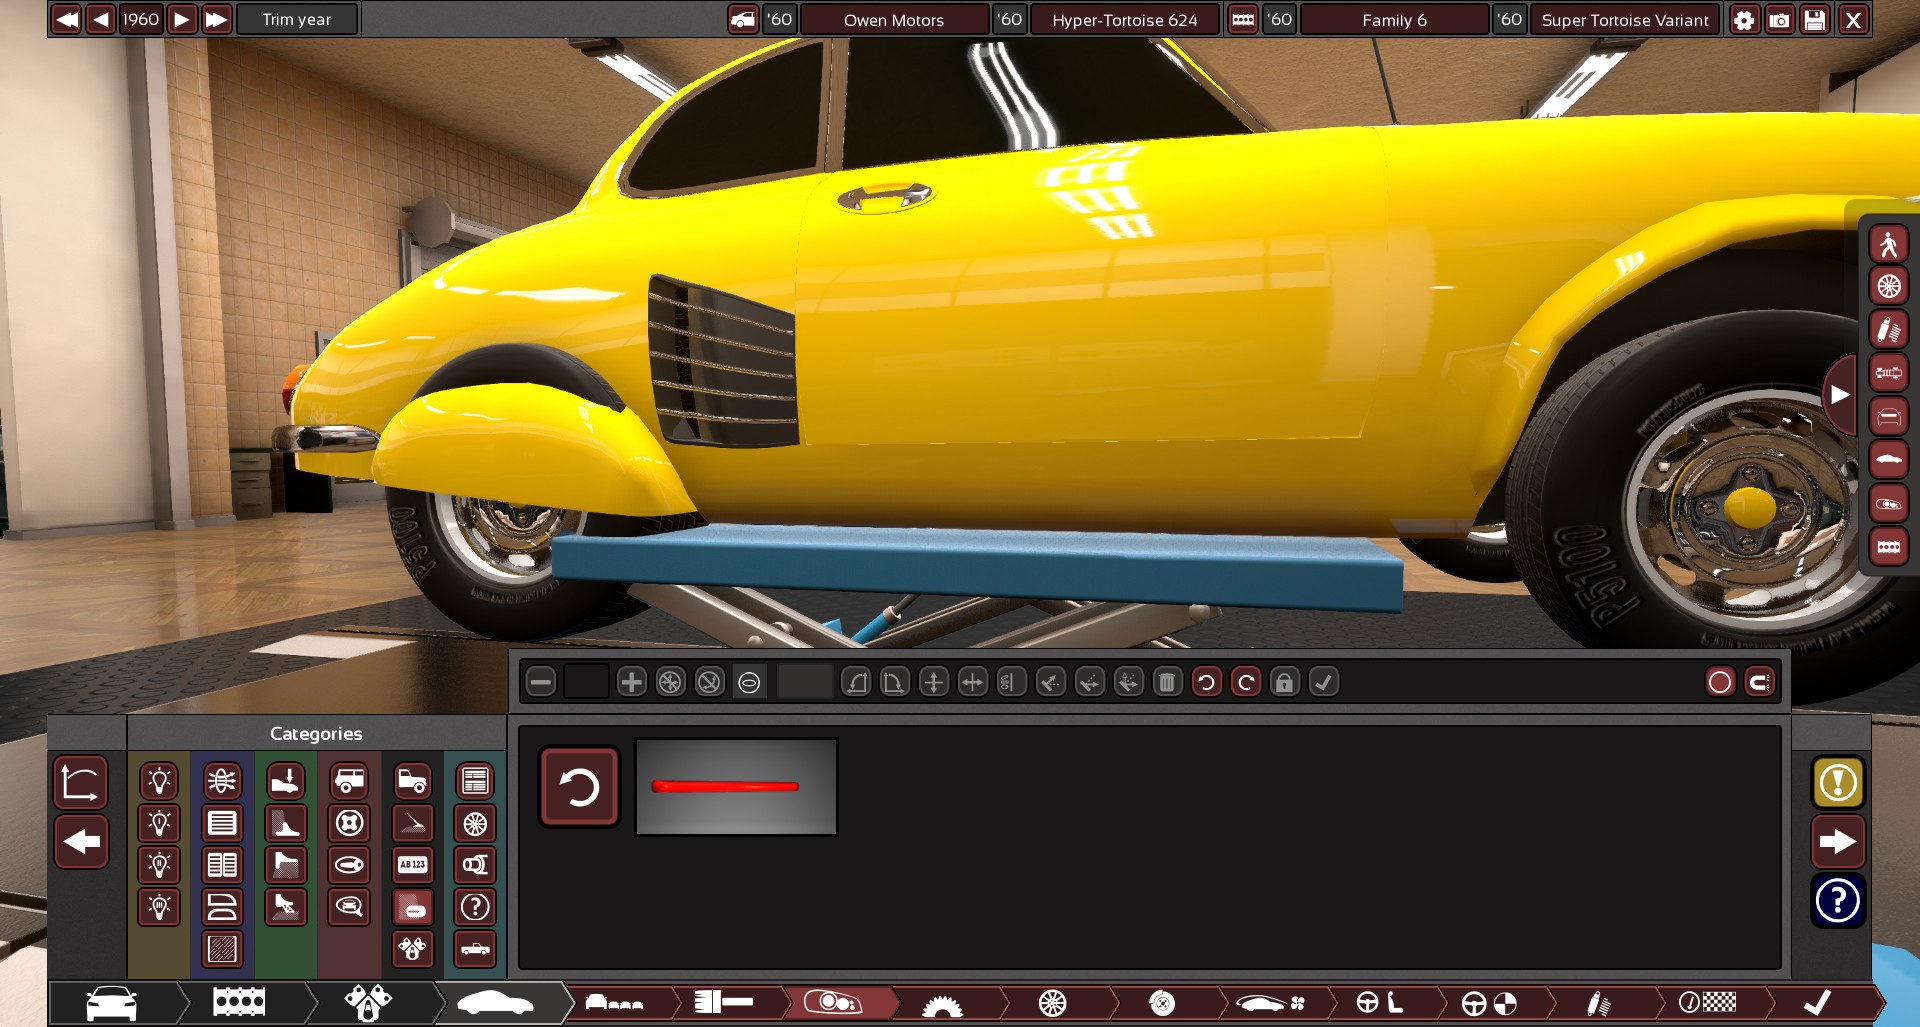Toggle the fixture lock icon
Image resolution: width=1920 pixels, height=1027 pixels.
(x=1284, y=683)
